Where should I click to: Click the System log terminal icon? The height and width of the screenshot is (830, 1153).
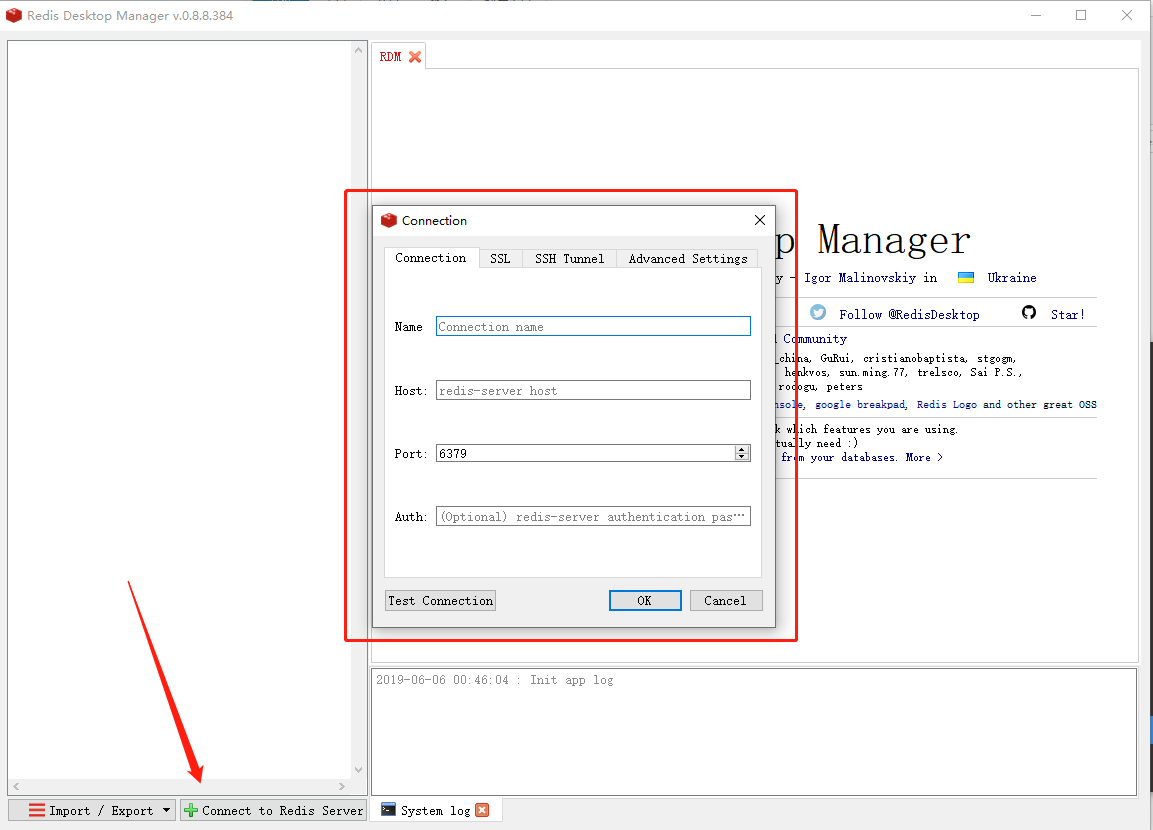[388, 809]
